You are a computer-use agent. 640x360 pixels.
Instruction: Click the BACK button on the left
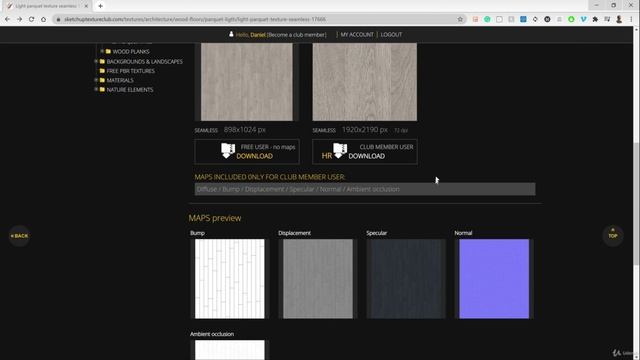point(19,236)
